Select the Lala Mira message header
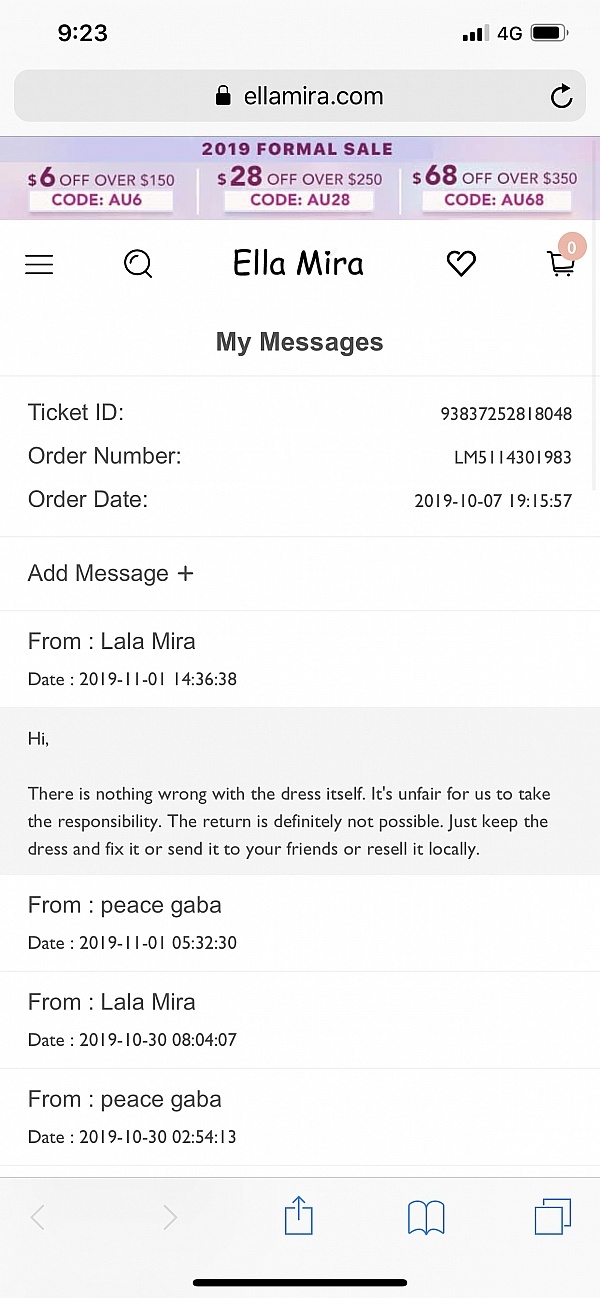Viewport: 600px width, 1298px height. 111,641
